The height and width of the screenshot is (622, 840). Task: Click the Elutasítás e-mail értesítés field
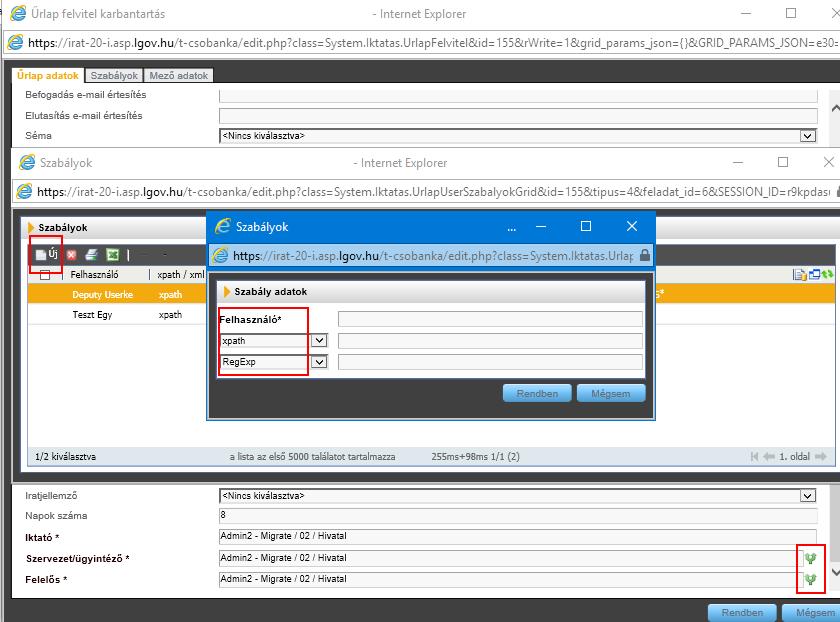point(518,116)
